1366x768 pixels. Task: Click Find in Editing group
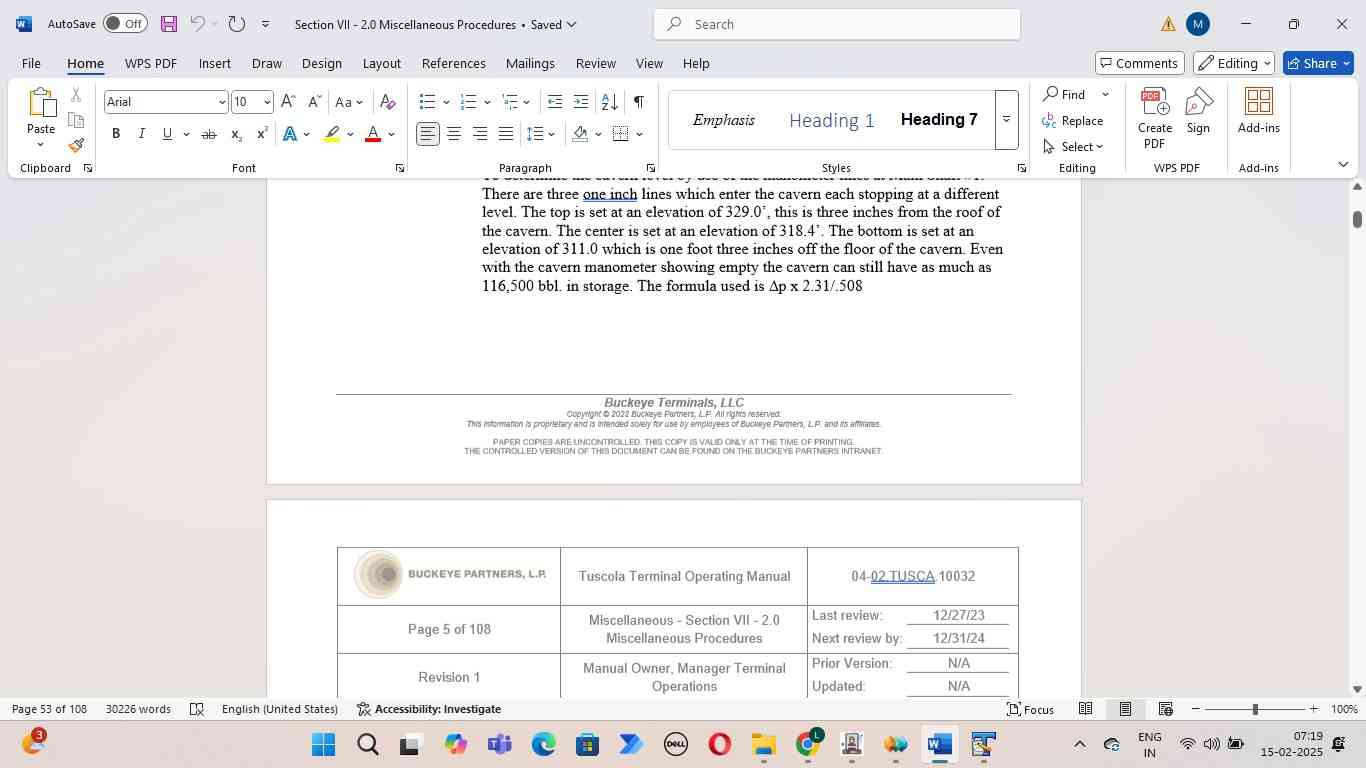tap(1064, 94)
